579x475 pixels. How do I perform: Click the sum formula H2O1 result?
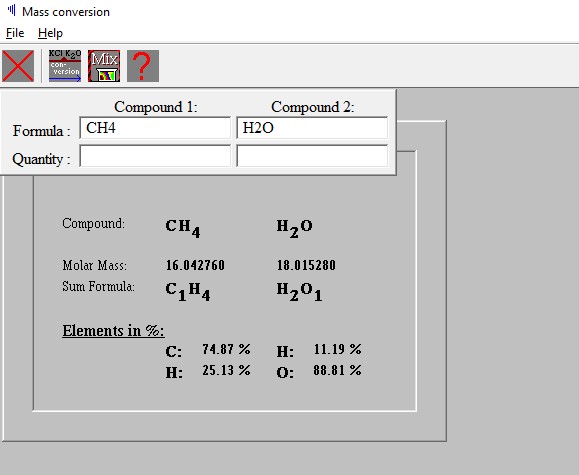click(x=299, y=291)
